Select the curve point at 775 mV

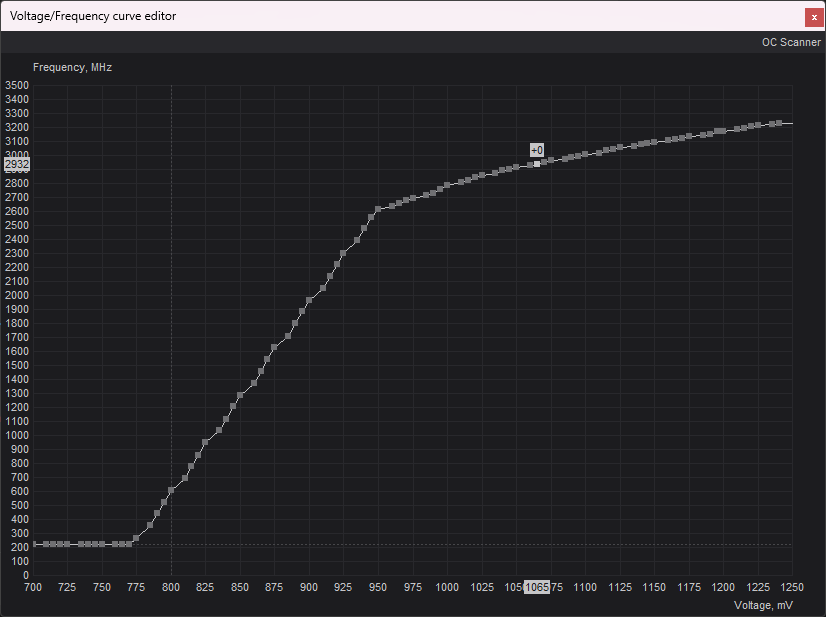point(136,538)
